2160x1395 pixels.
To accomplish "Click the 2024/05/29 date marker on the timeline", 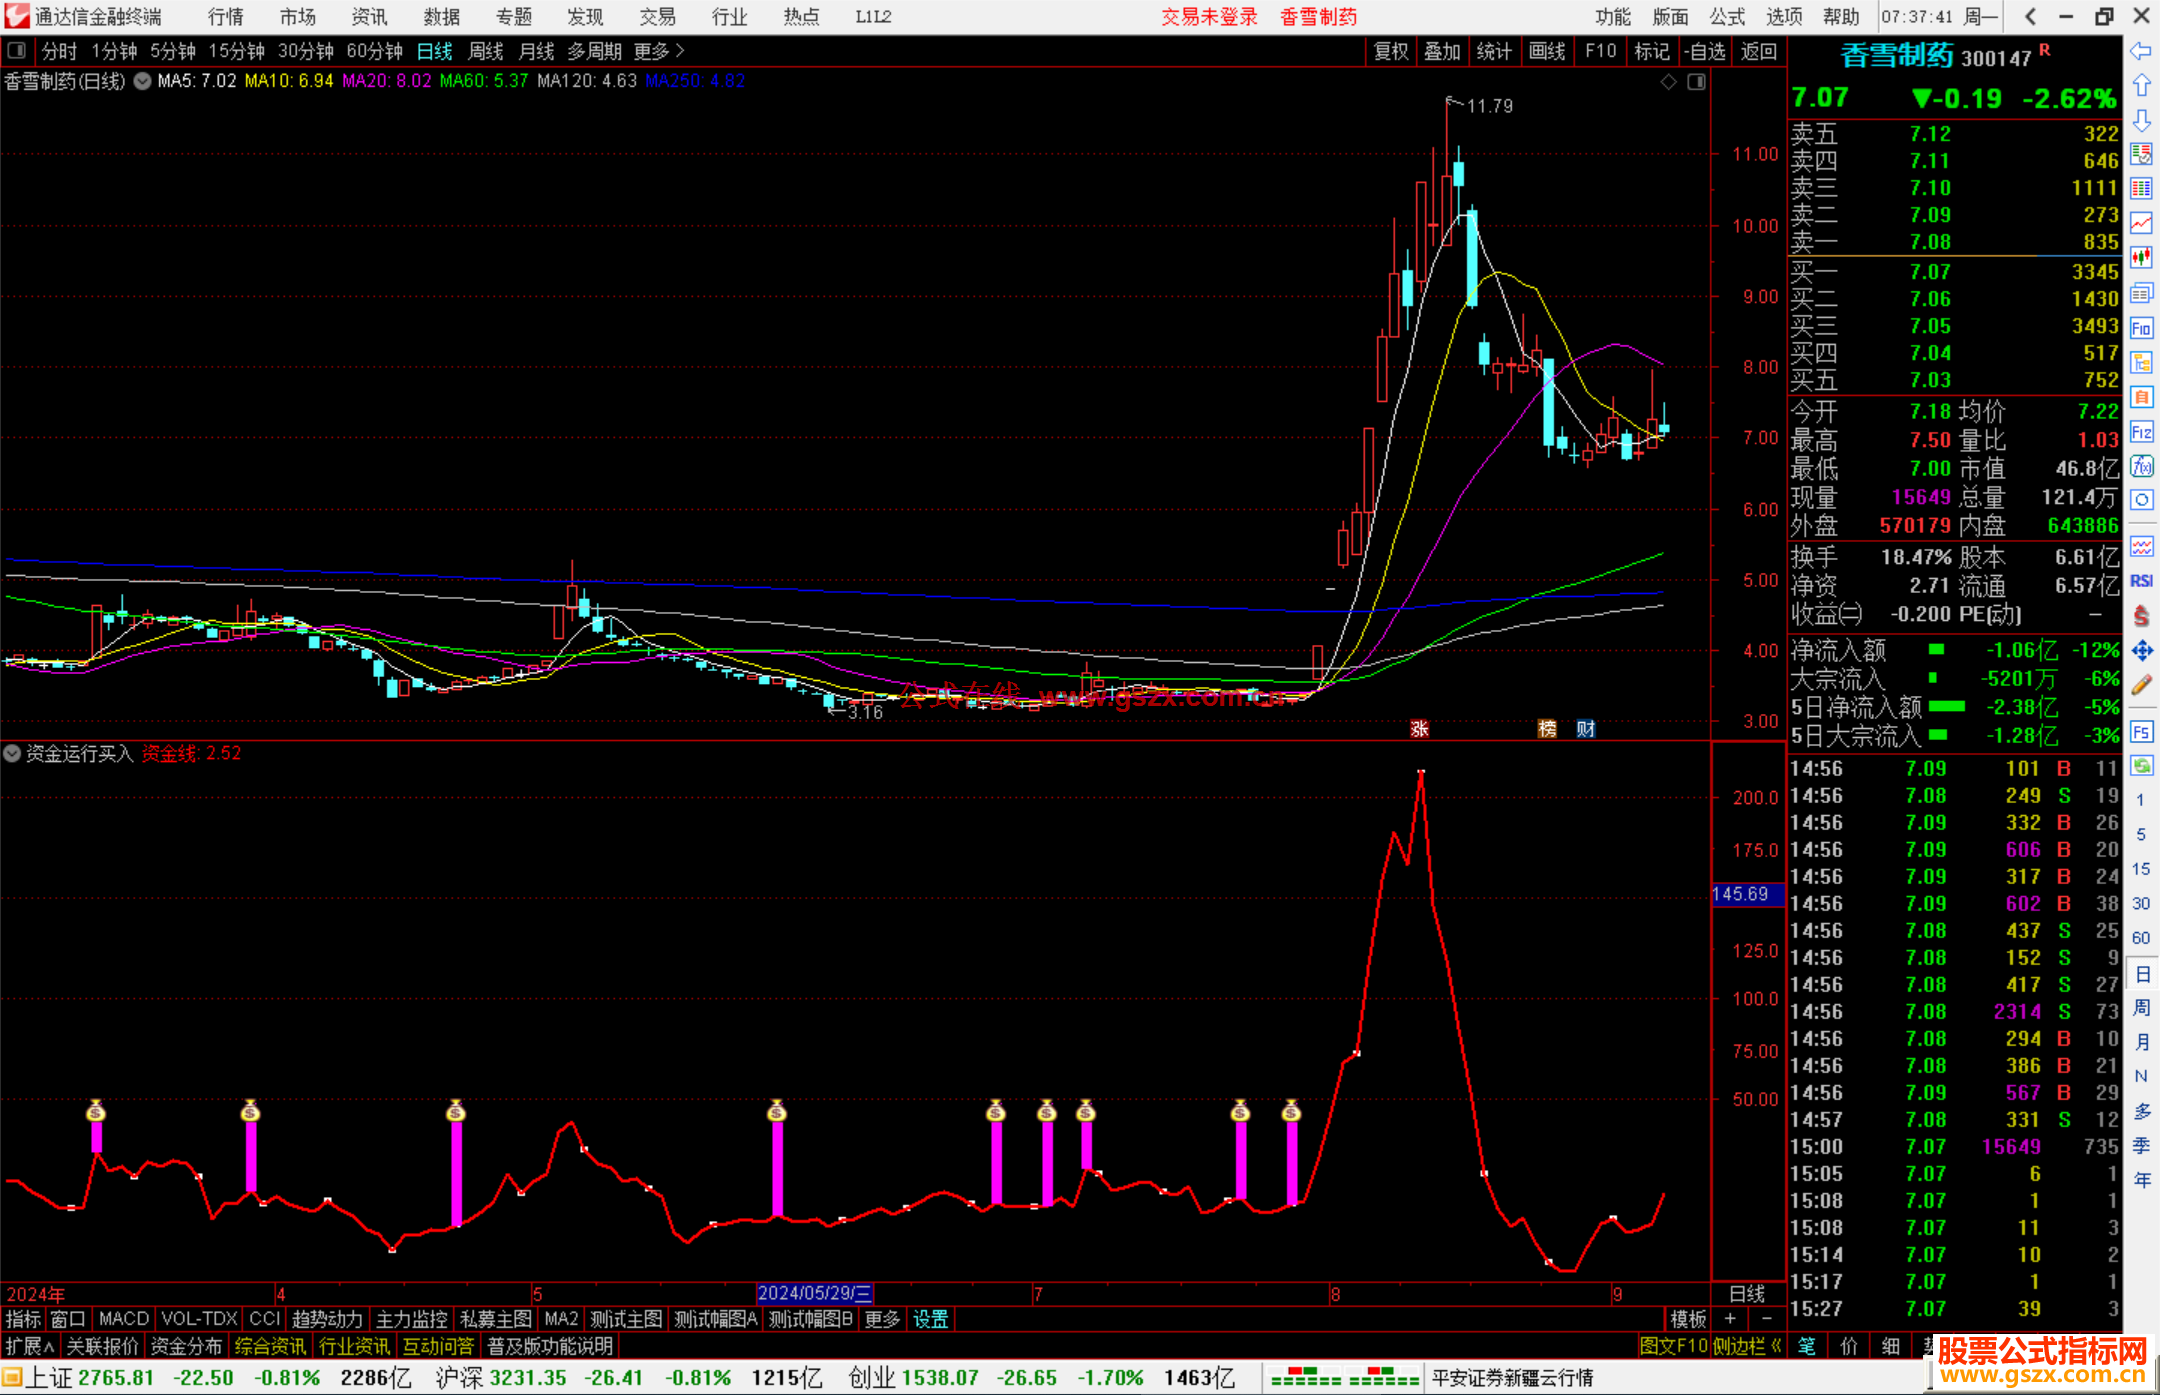I will pos(814,1293).
